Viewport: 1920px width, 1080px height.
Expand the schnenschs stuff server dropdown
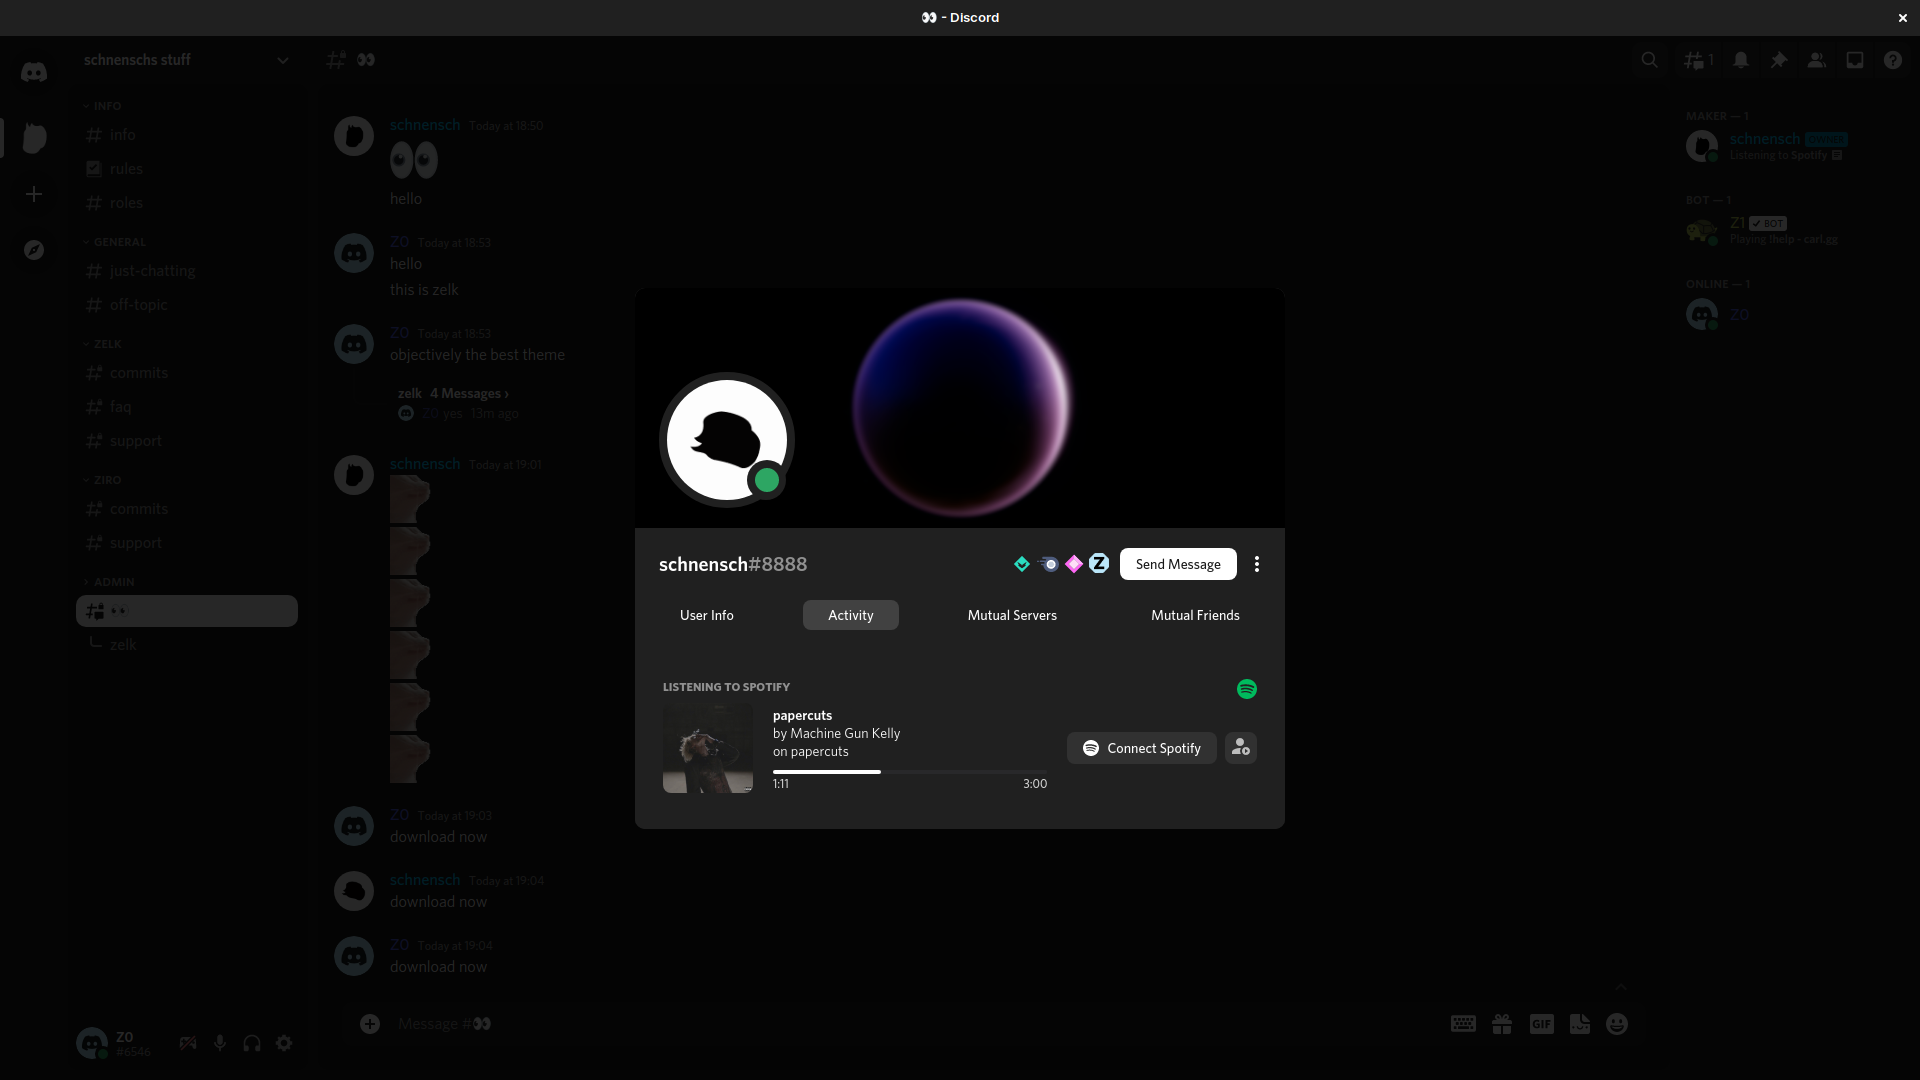283,60
